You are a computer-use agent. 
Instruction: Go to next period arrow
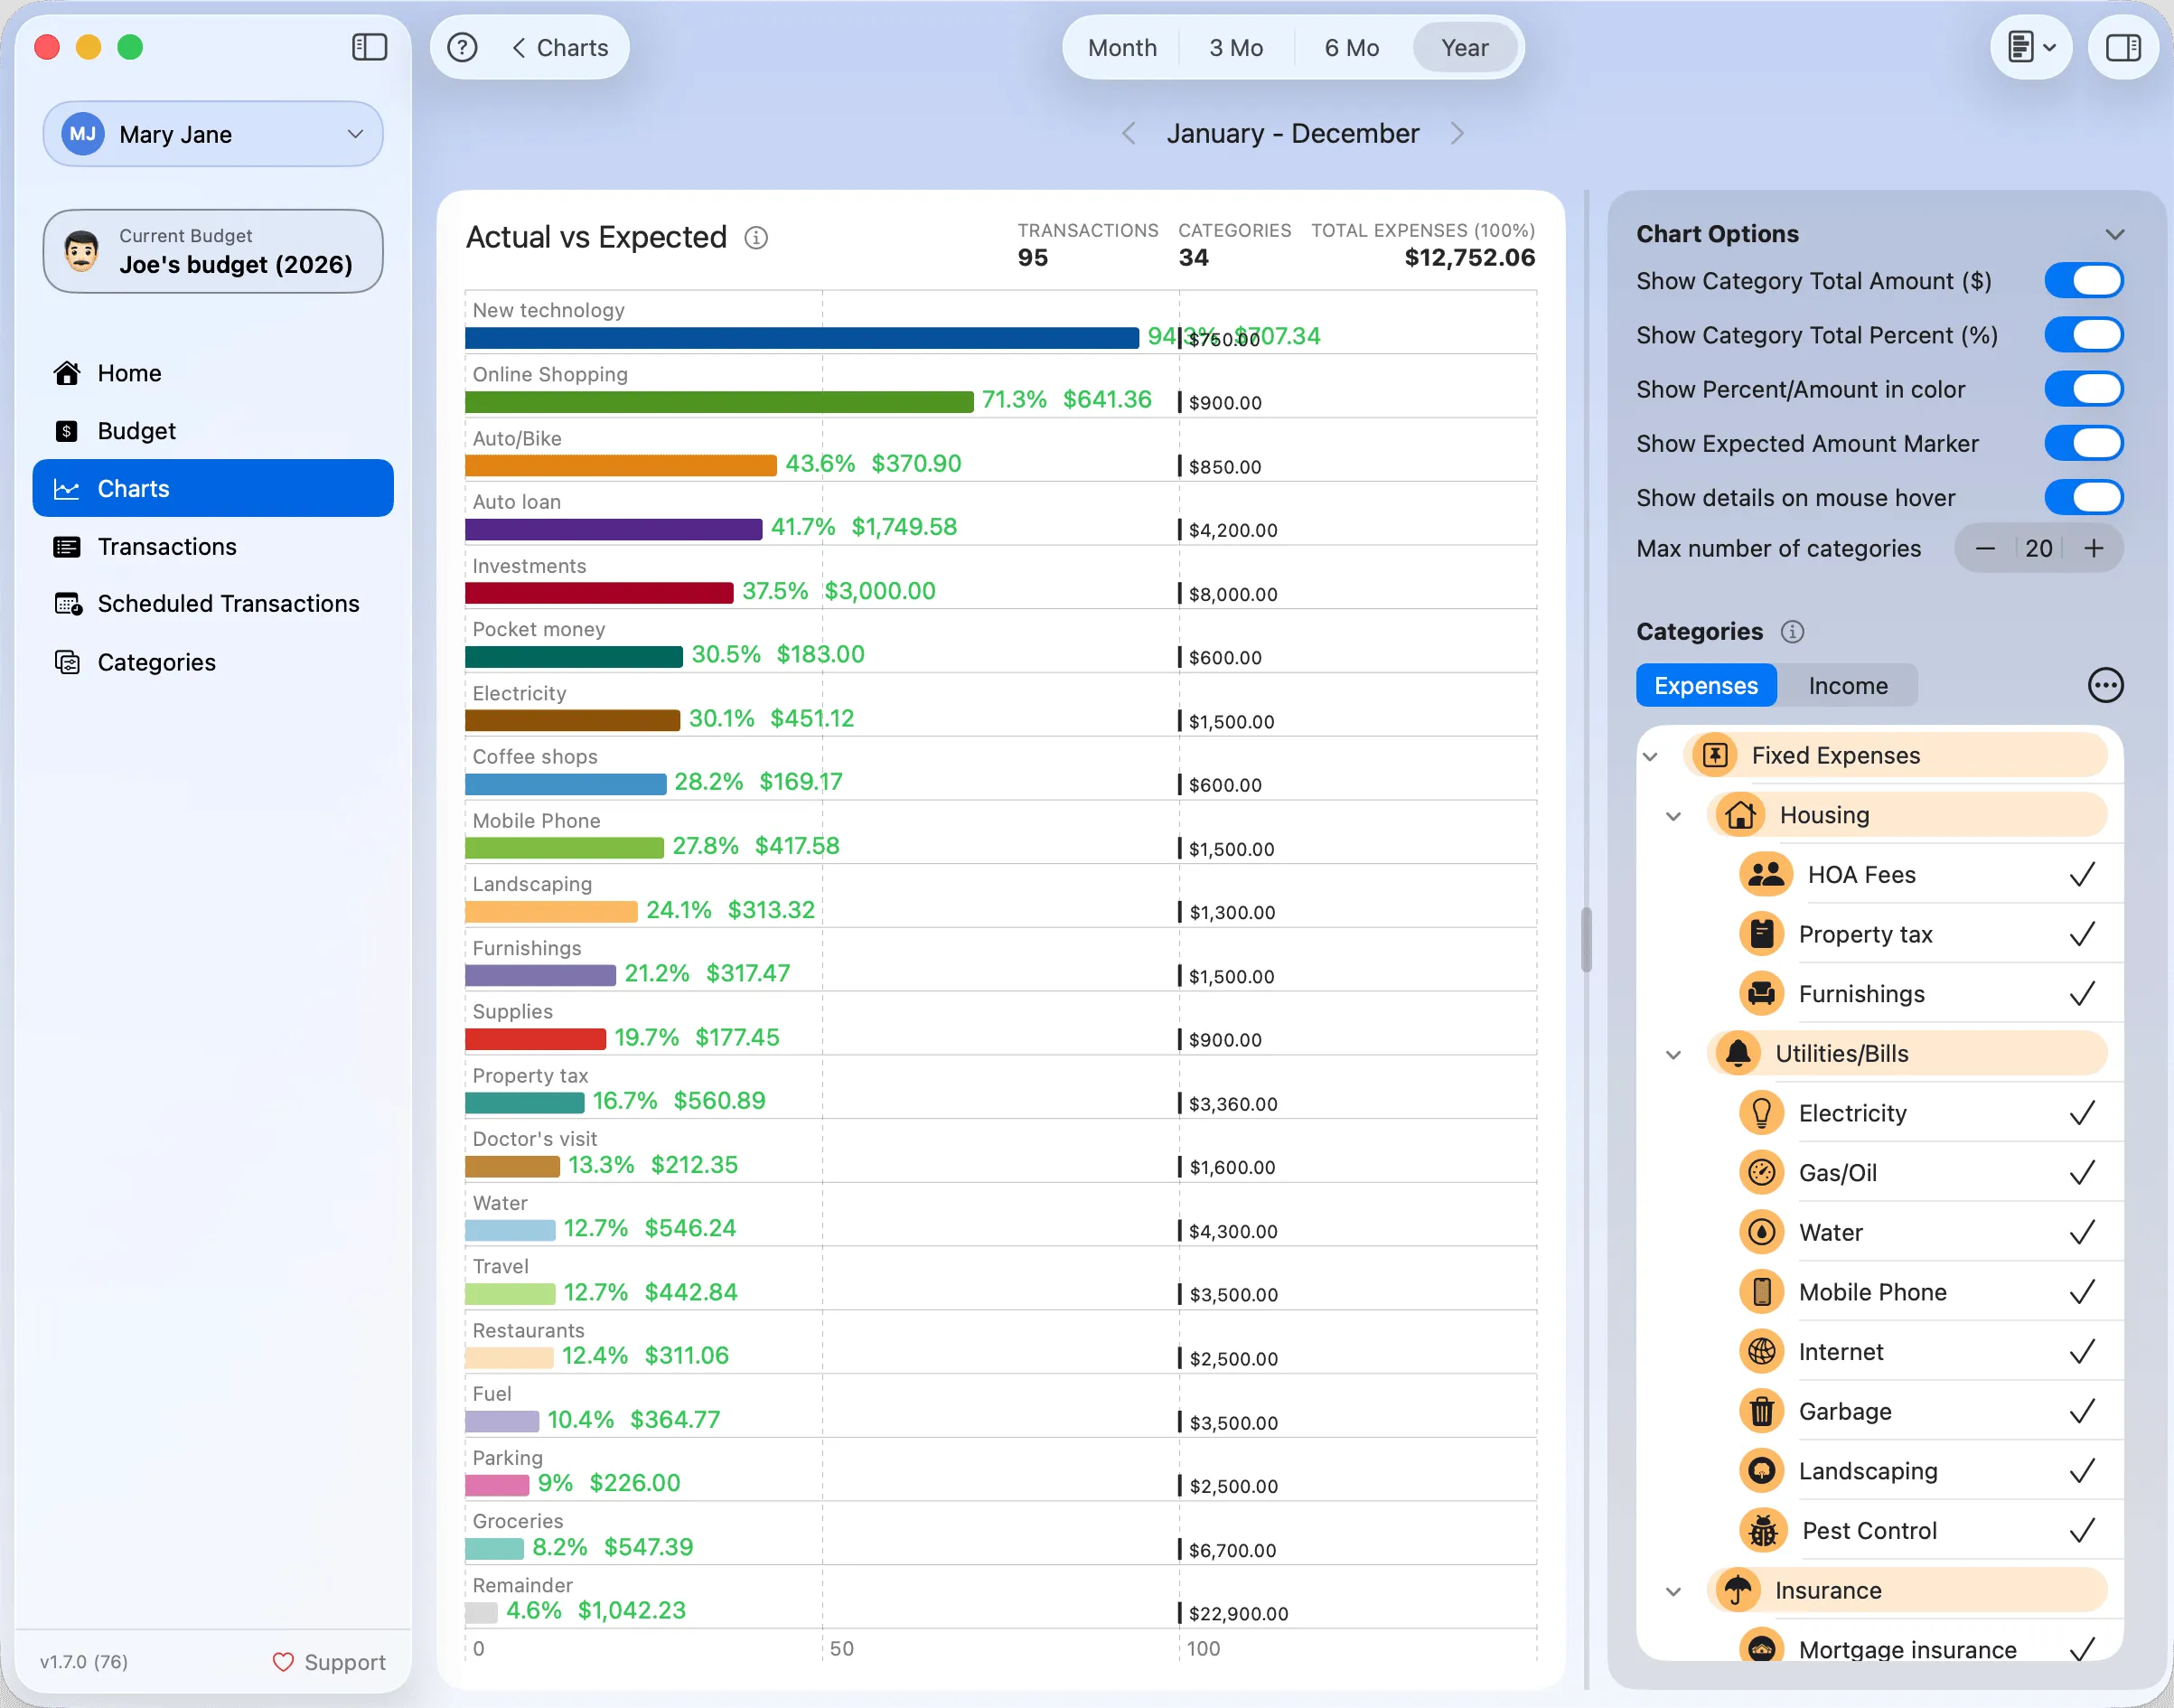point(1457,133)
